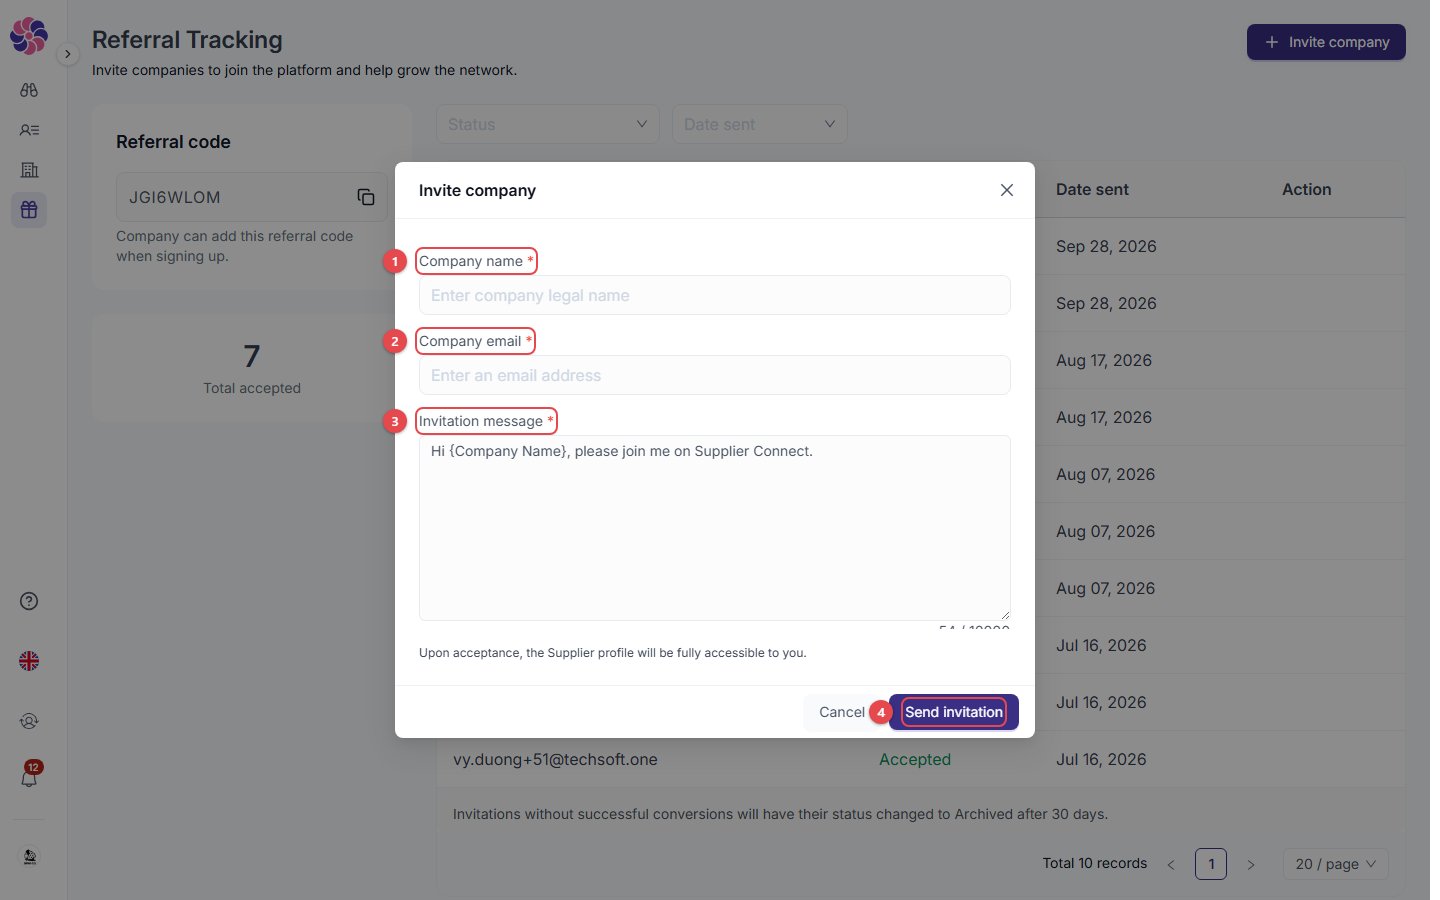Click into the Invitation message textarea
Screen dimensions: 1440x900
715,528
